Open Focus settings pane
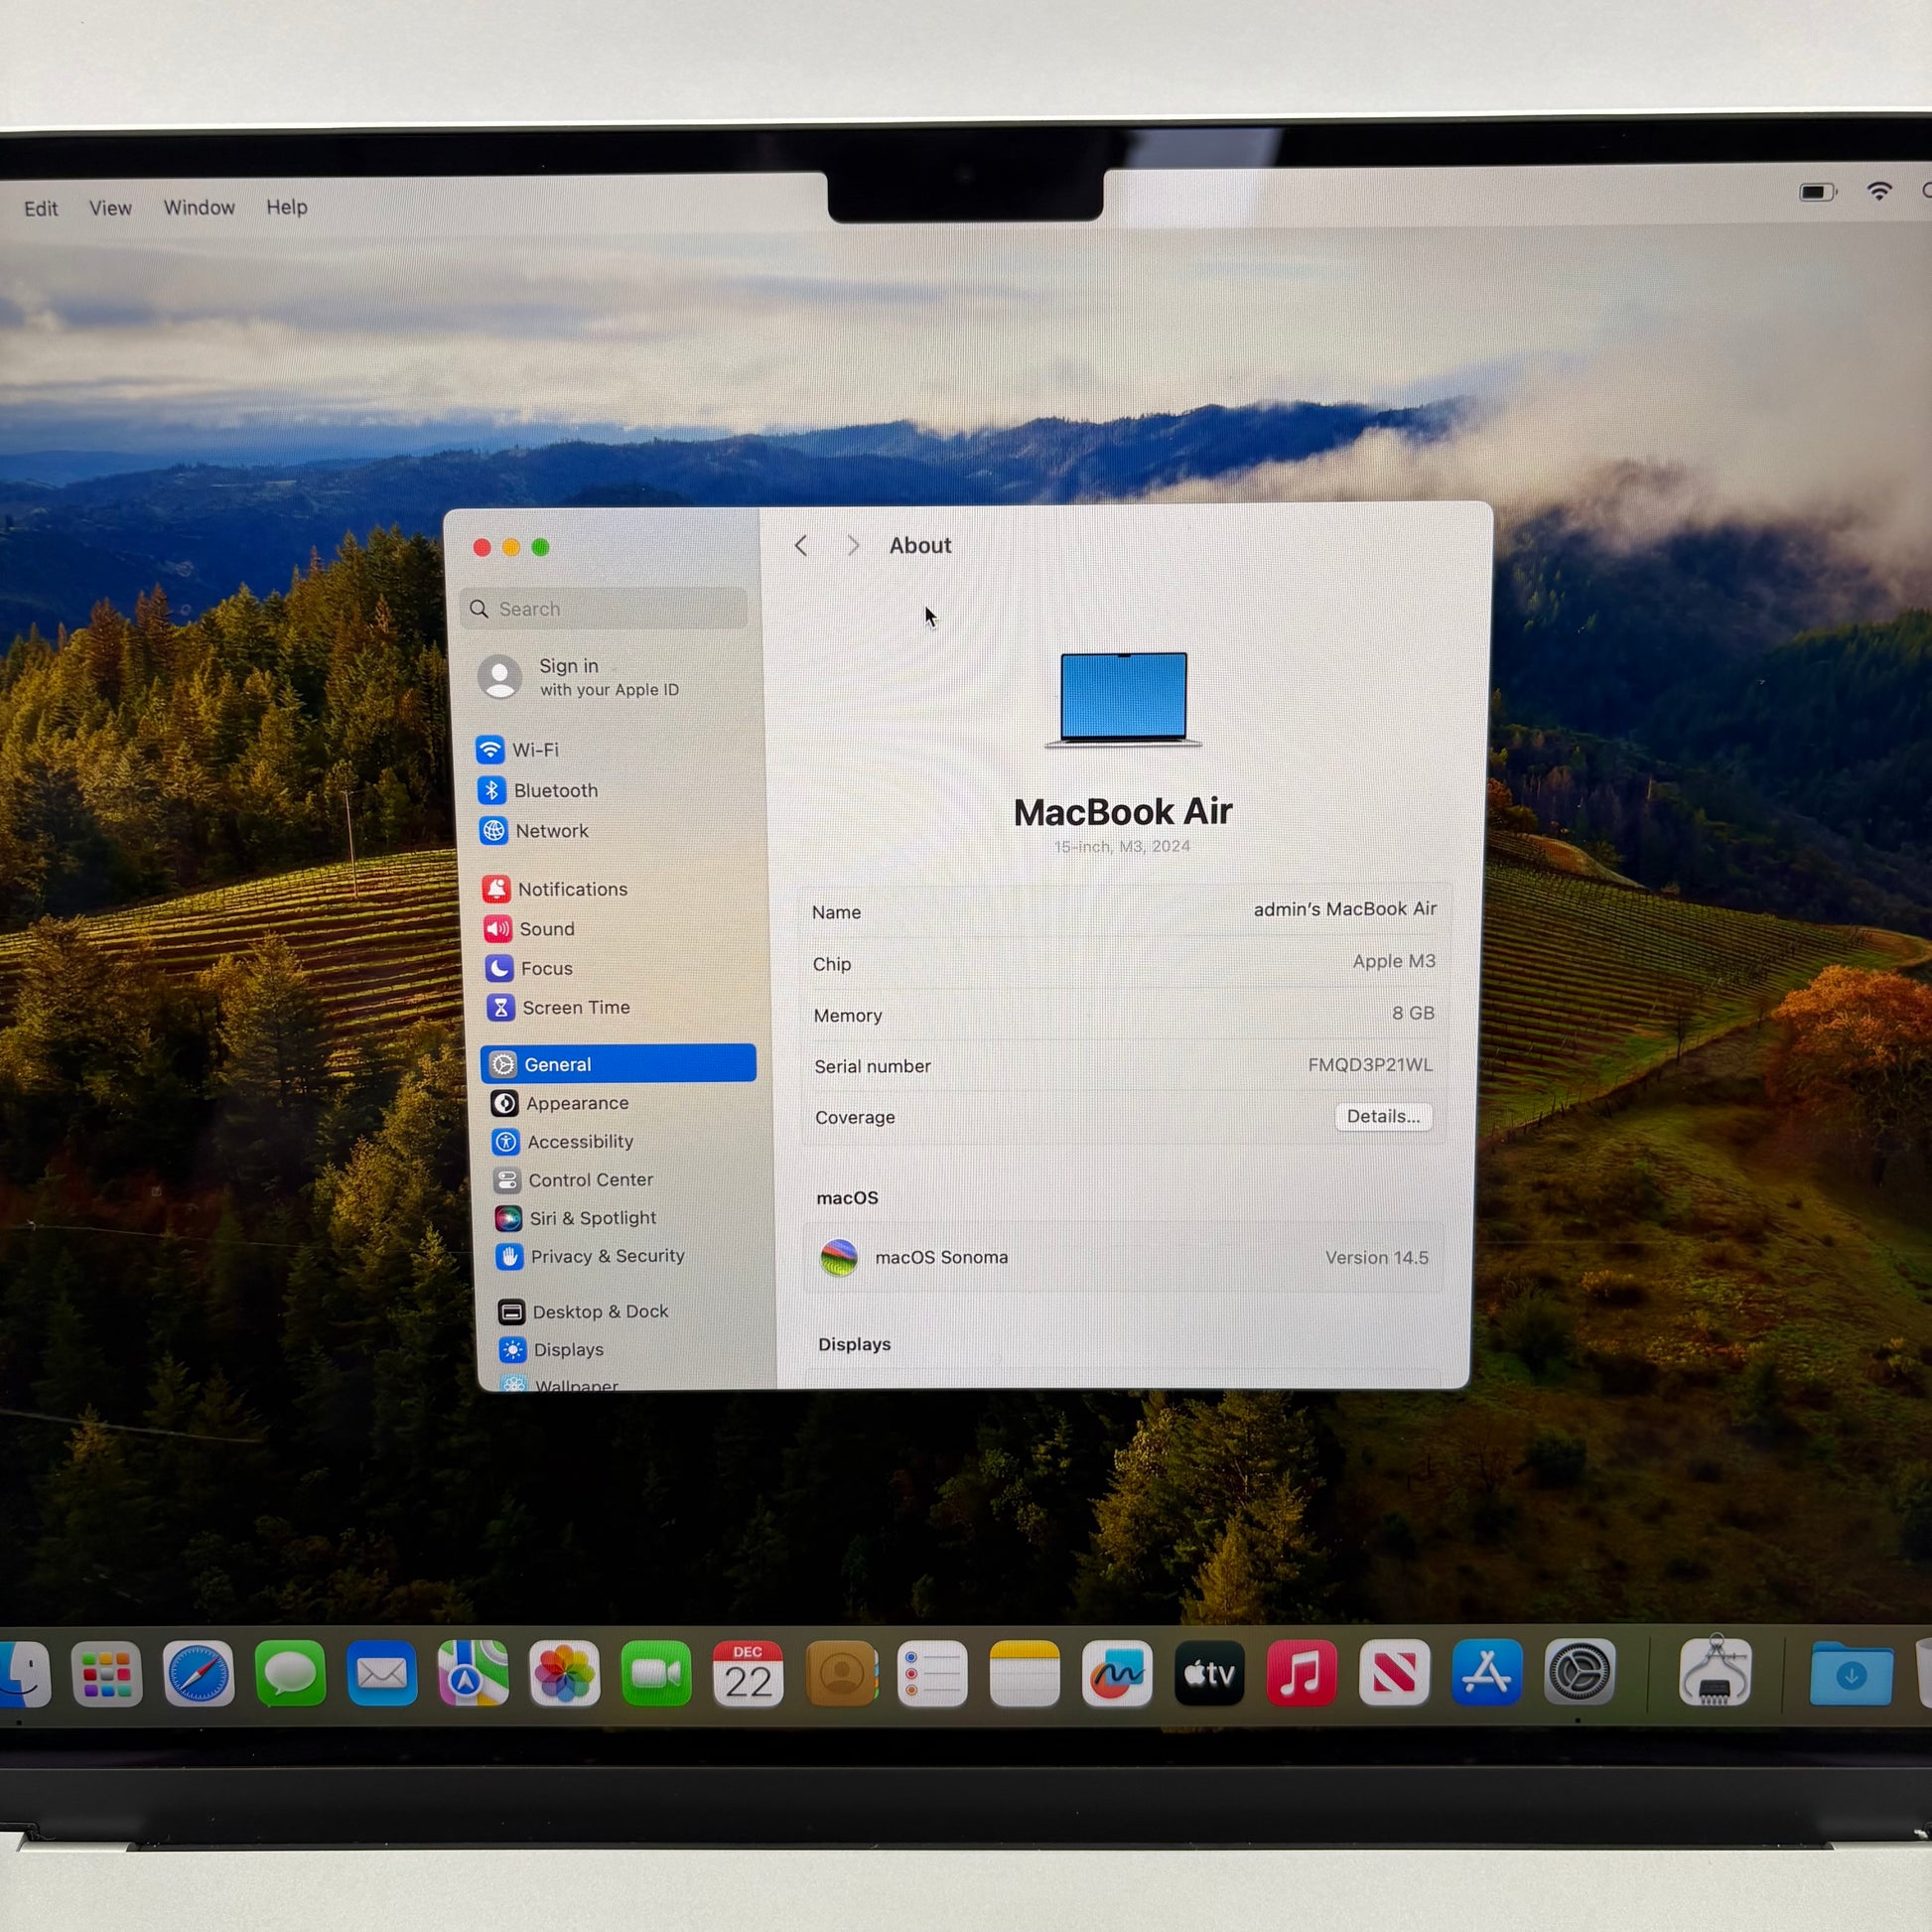The height and width of the screenshot is (1932, 1932). pos(545,968)
